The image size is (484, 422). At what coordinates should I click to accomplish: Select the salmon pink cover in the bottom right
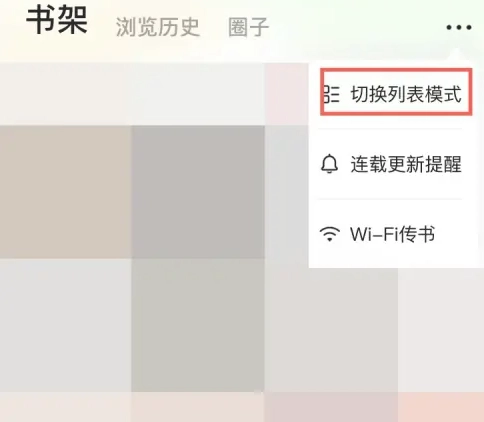click(x=441, y=407)
